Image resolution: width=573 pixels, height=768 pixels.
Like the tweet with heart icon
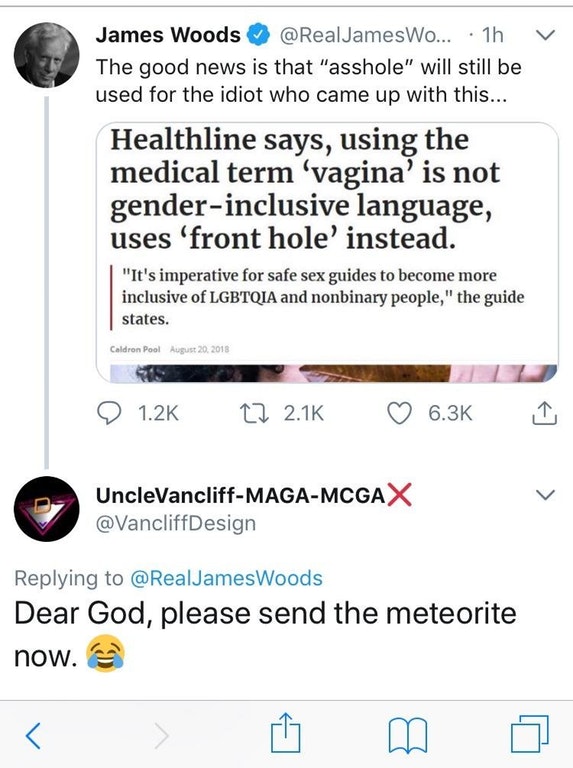[x=400, y=413]
